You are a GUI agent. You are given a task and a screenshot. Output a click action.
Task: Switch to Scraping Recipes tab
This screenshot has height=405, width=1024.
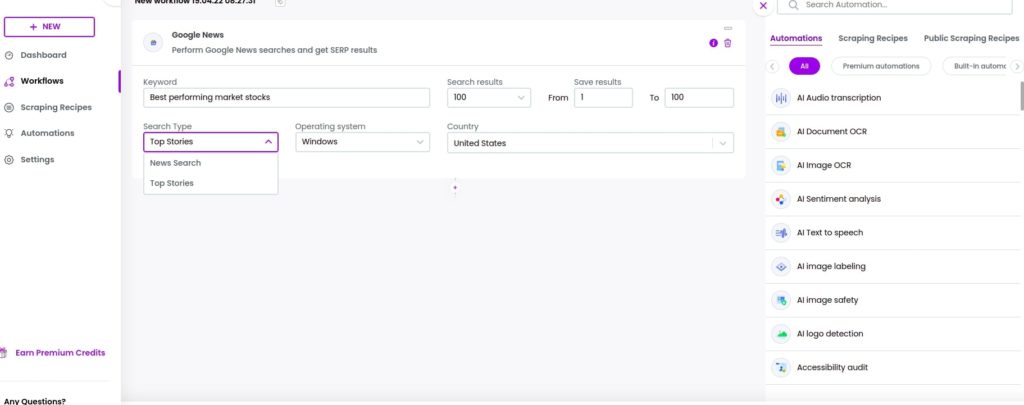point(873,39)
